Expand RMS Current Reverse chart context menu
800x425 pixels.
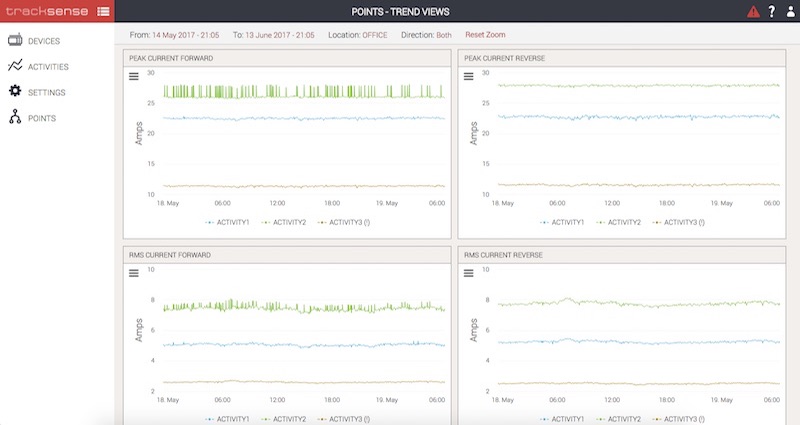pos(470,273)
